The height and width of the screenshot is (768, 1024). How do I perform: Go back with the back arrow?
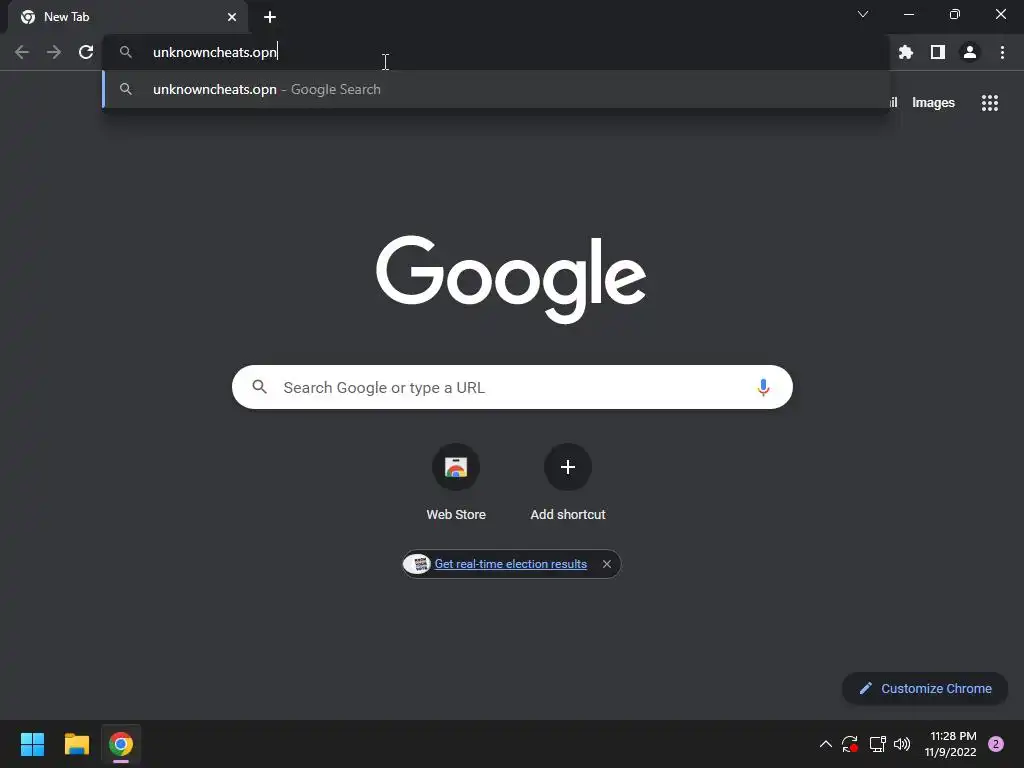pos(22,52)
